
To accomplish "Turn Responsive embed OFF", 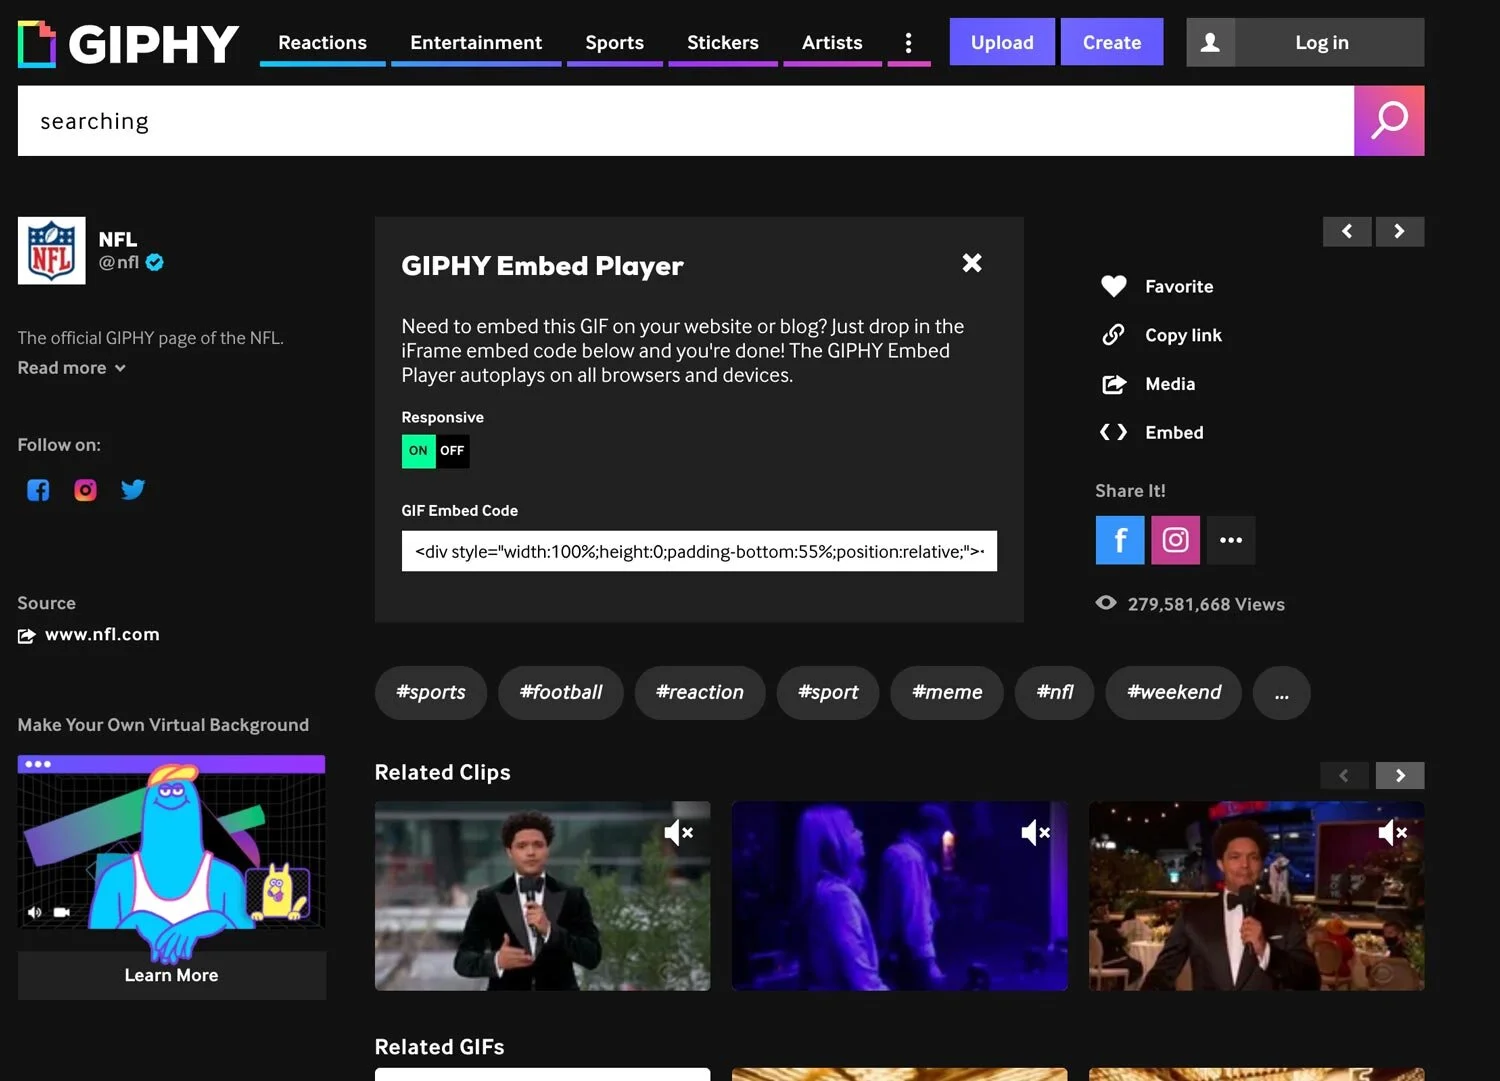I will pyautogui.click(x=452, y=451).
